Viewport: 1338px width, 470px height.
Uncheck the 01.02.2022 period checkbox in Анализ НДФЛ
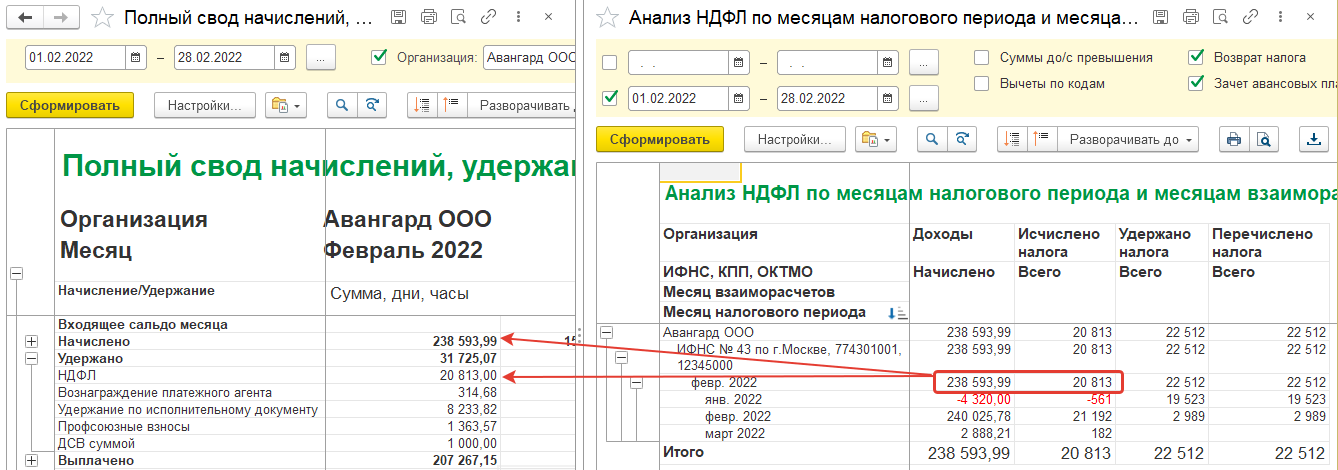tap(610, 99)
